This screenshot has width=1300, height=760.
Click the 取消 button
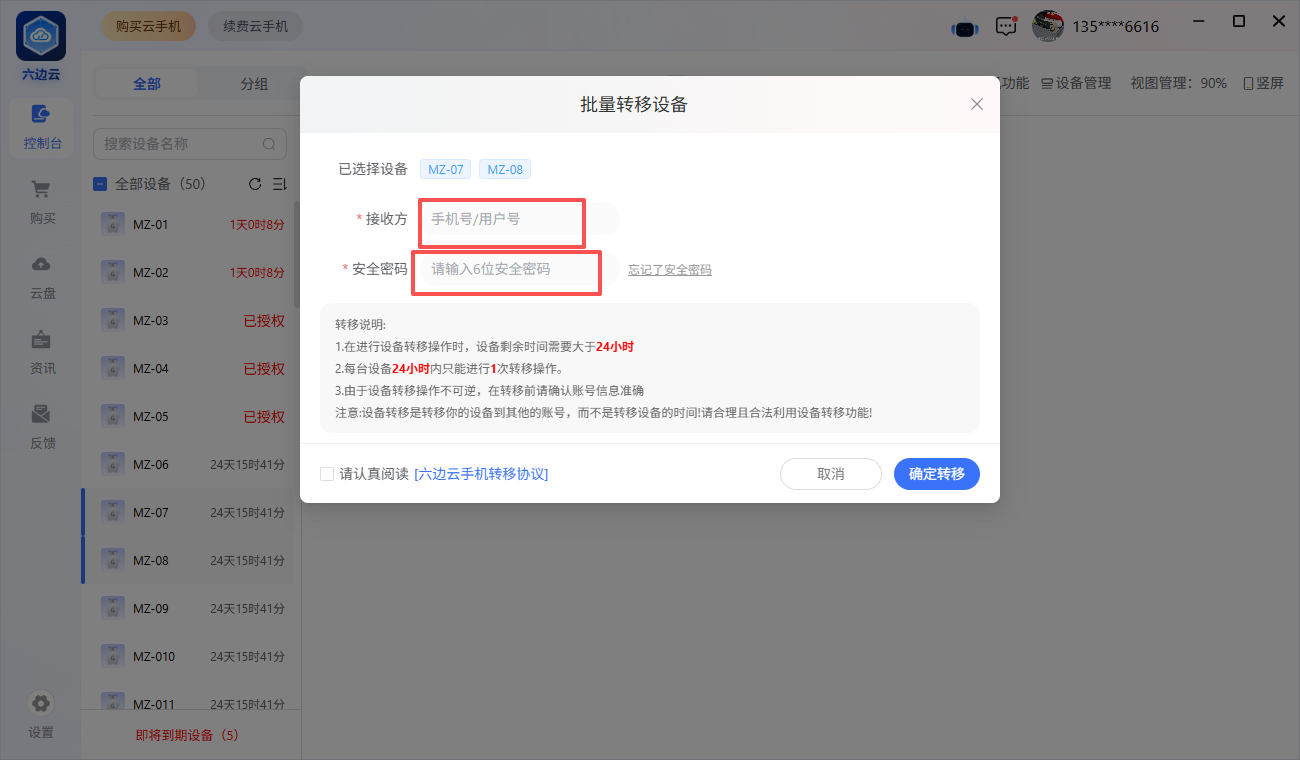click(x=830, y=474)
